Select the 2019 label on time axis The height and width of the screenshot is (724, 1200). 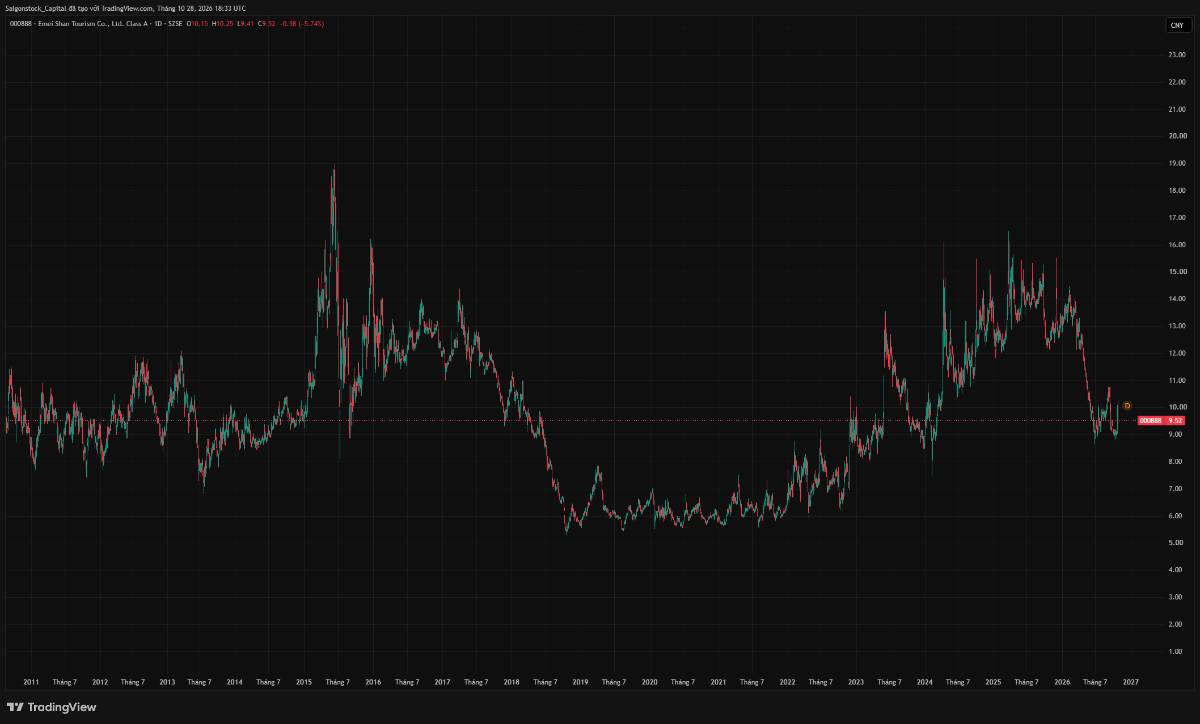(x=580, y=682)
